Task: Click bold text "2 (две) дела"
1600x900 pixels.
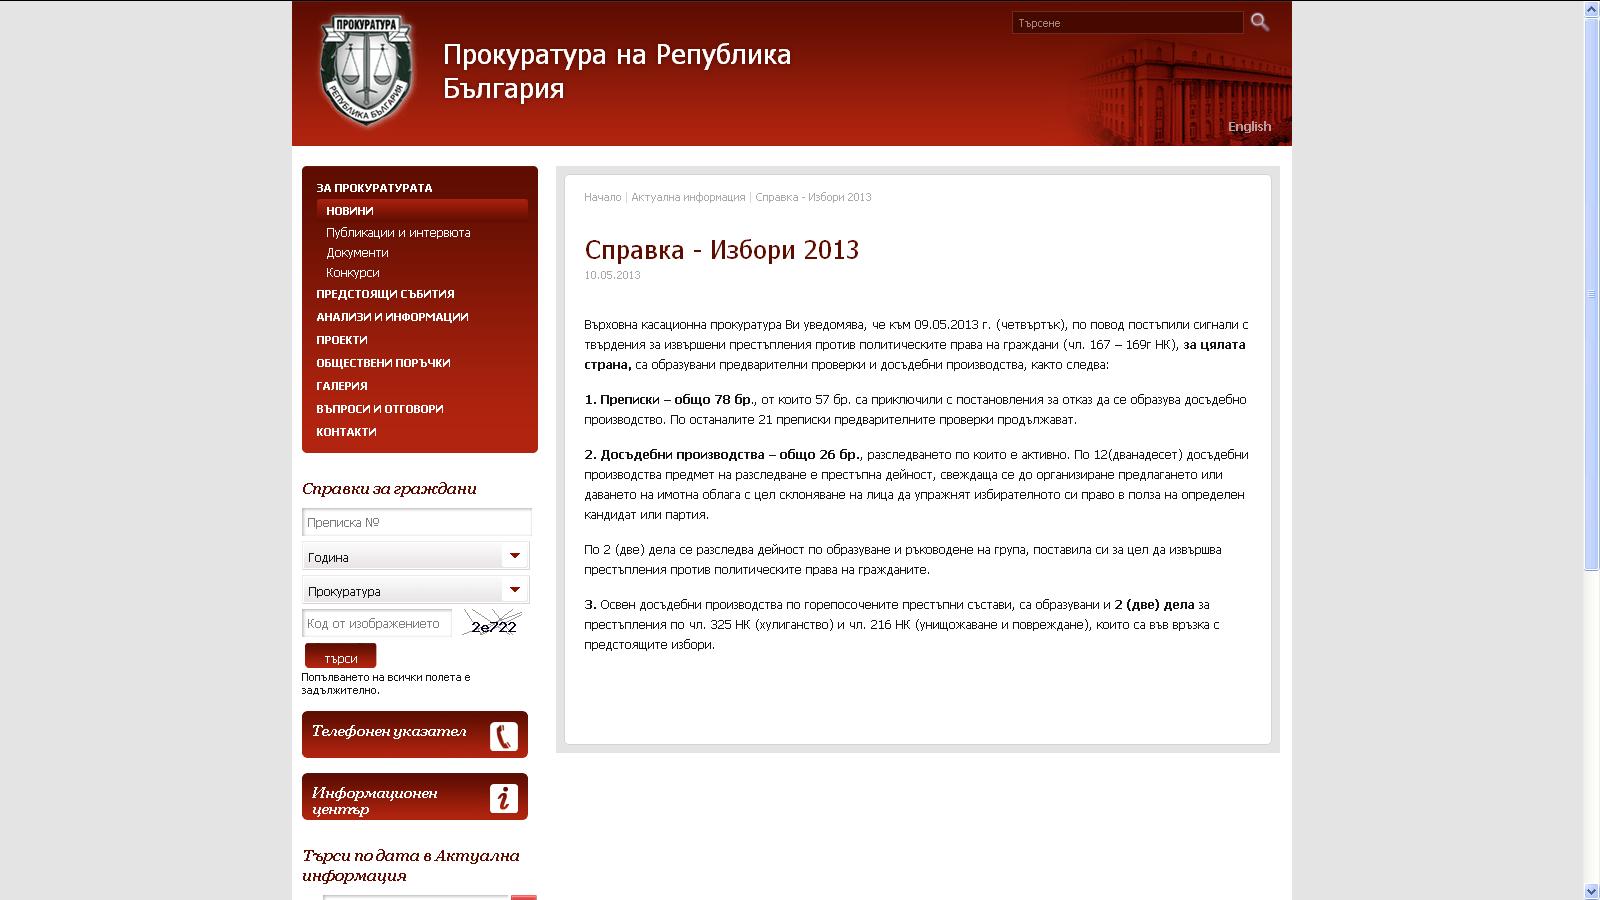Action: (x=1154, y=604)
